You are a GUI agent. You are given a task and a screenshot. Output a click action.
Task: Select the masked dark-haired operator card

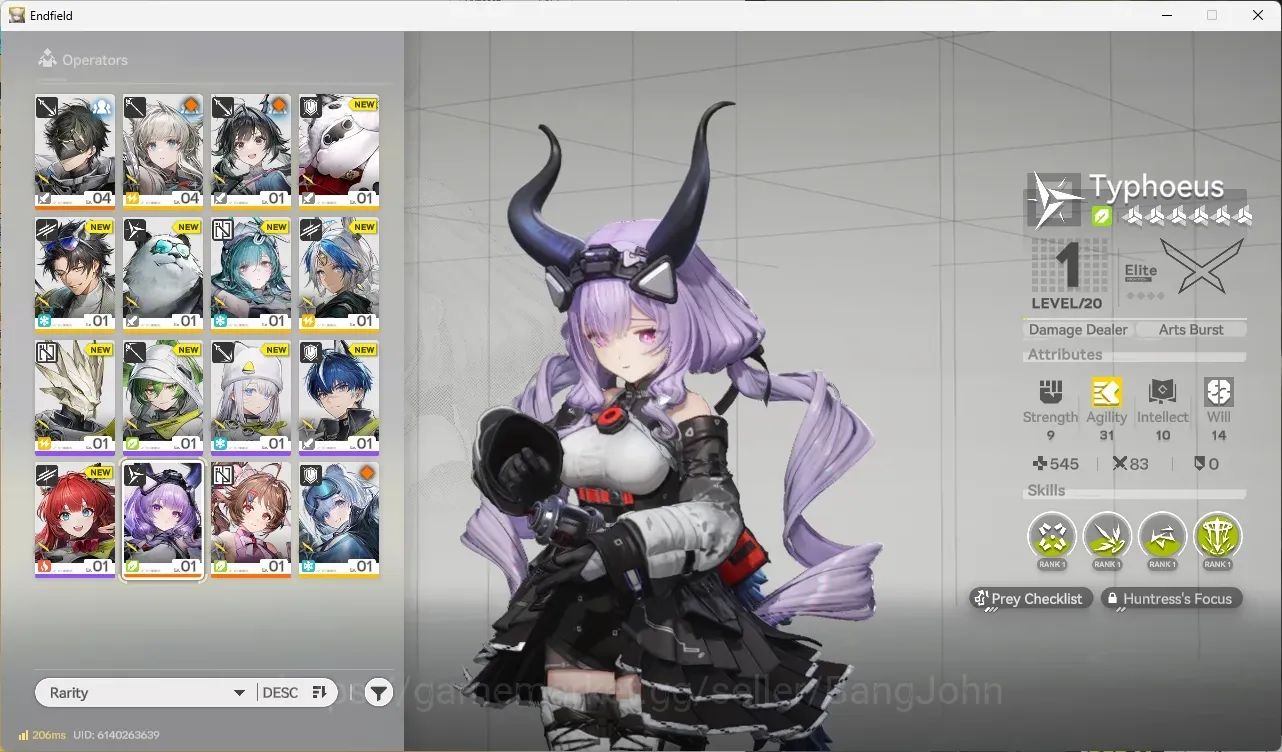point(74,152)
